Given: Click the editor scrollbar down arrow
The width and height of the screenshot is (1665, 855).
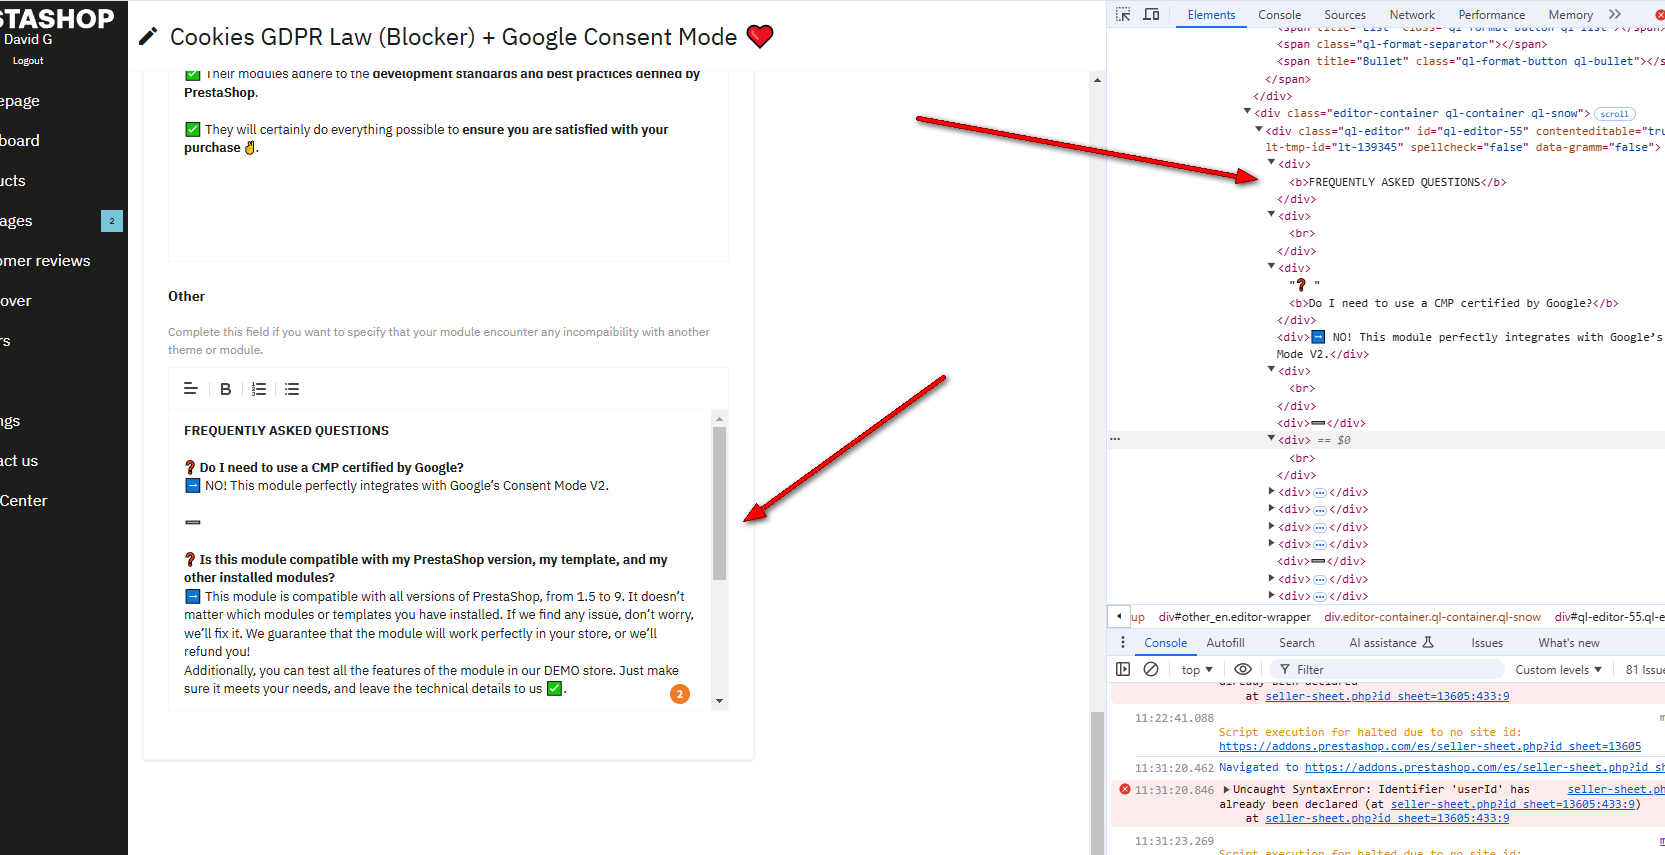Looking at the screenshot, I should point(719,701).
